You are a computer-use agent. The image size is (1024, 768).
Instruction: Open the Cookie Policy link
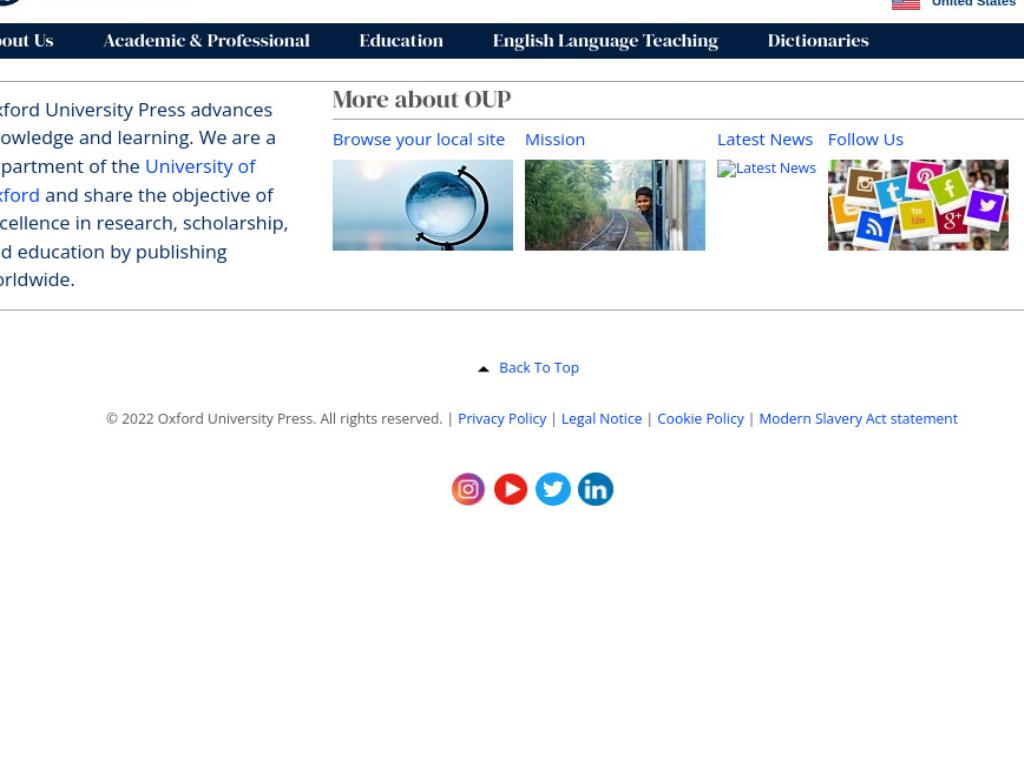point(700,419)
